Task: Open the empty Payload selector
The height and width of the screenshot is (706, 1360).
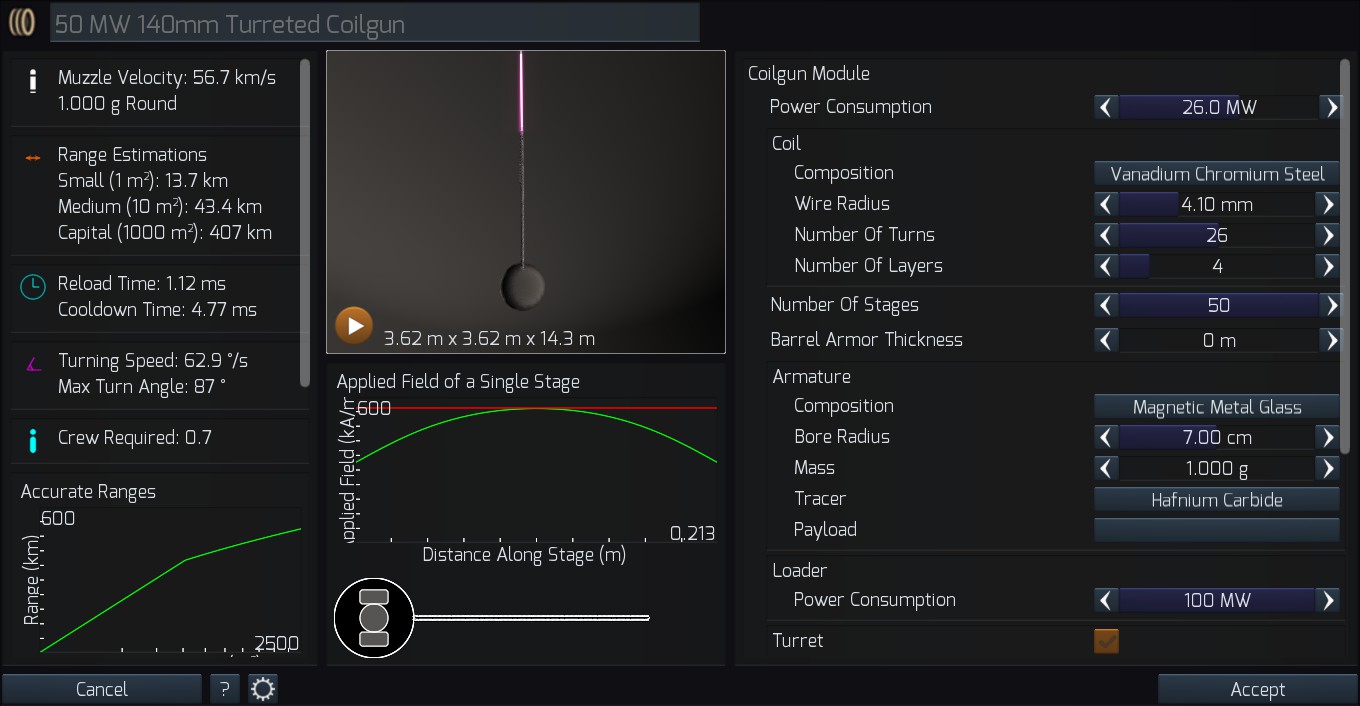Action: (x=1217, y=530)
